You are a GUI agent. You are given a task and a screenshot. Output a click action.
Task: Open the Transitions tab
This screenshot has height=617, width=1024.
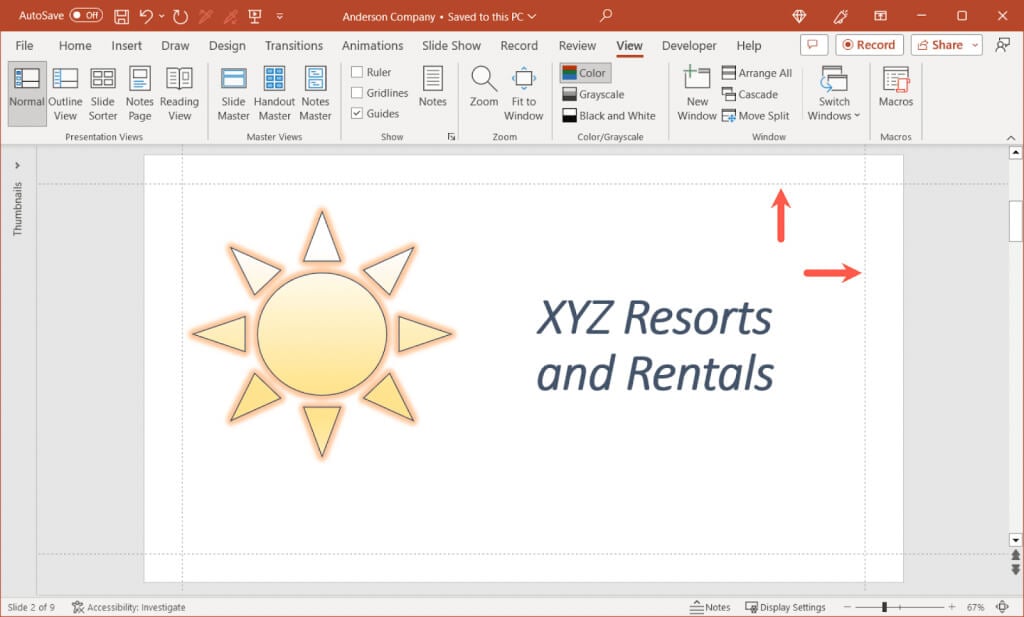[x=294, y=46]
